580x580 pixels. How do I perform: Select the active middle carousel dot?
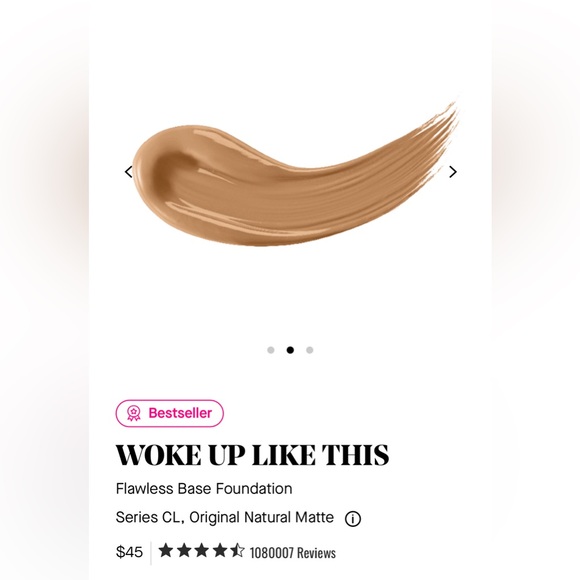pyautogui.click(x=290, y=350)
